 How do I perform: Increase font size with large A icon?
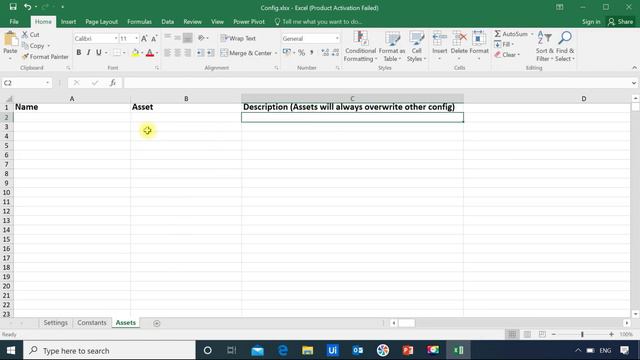click(x=144, y=38)
